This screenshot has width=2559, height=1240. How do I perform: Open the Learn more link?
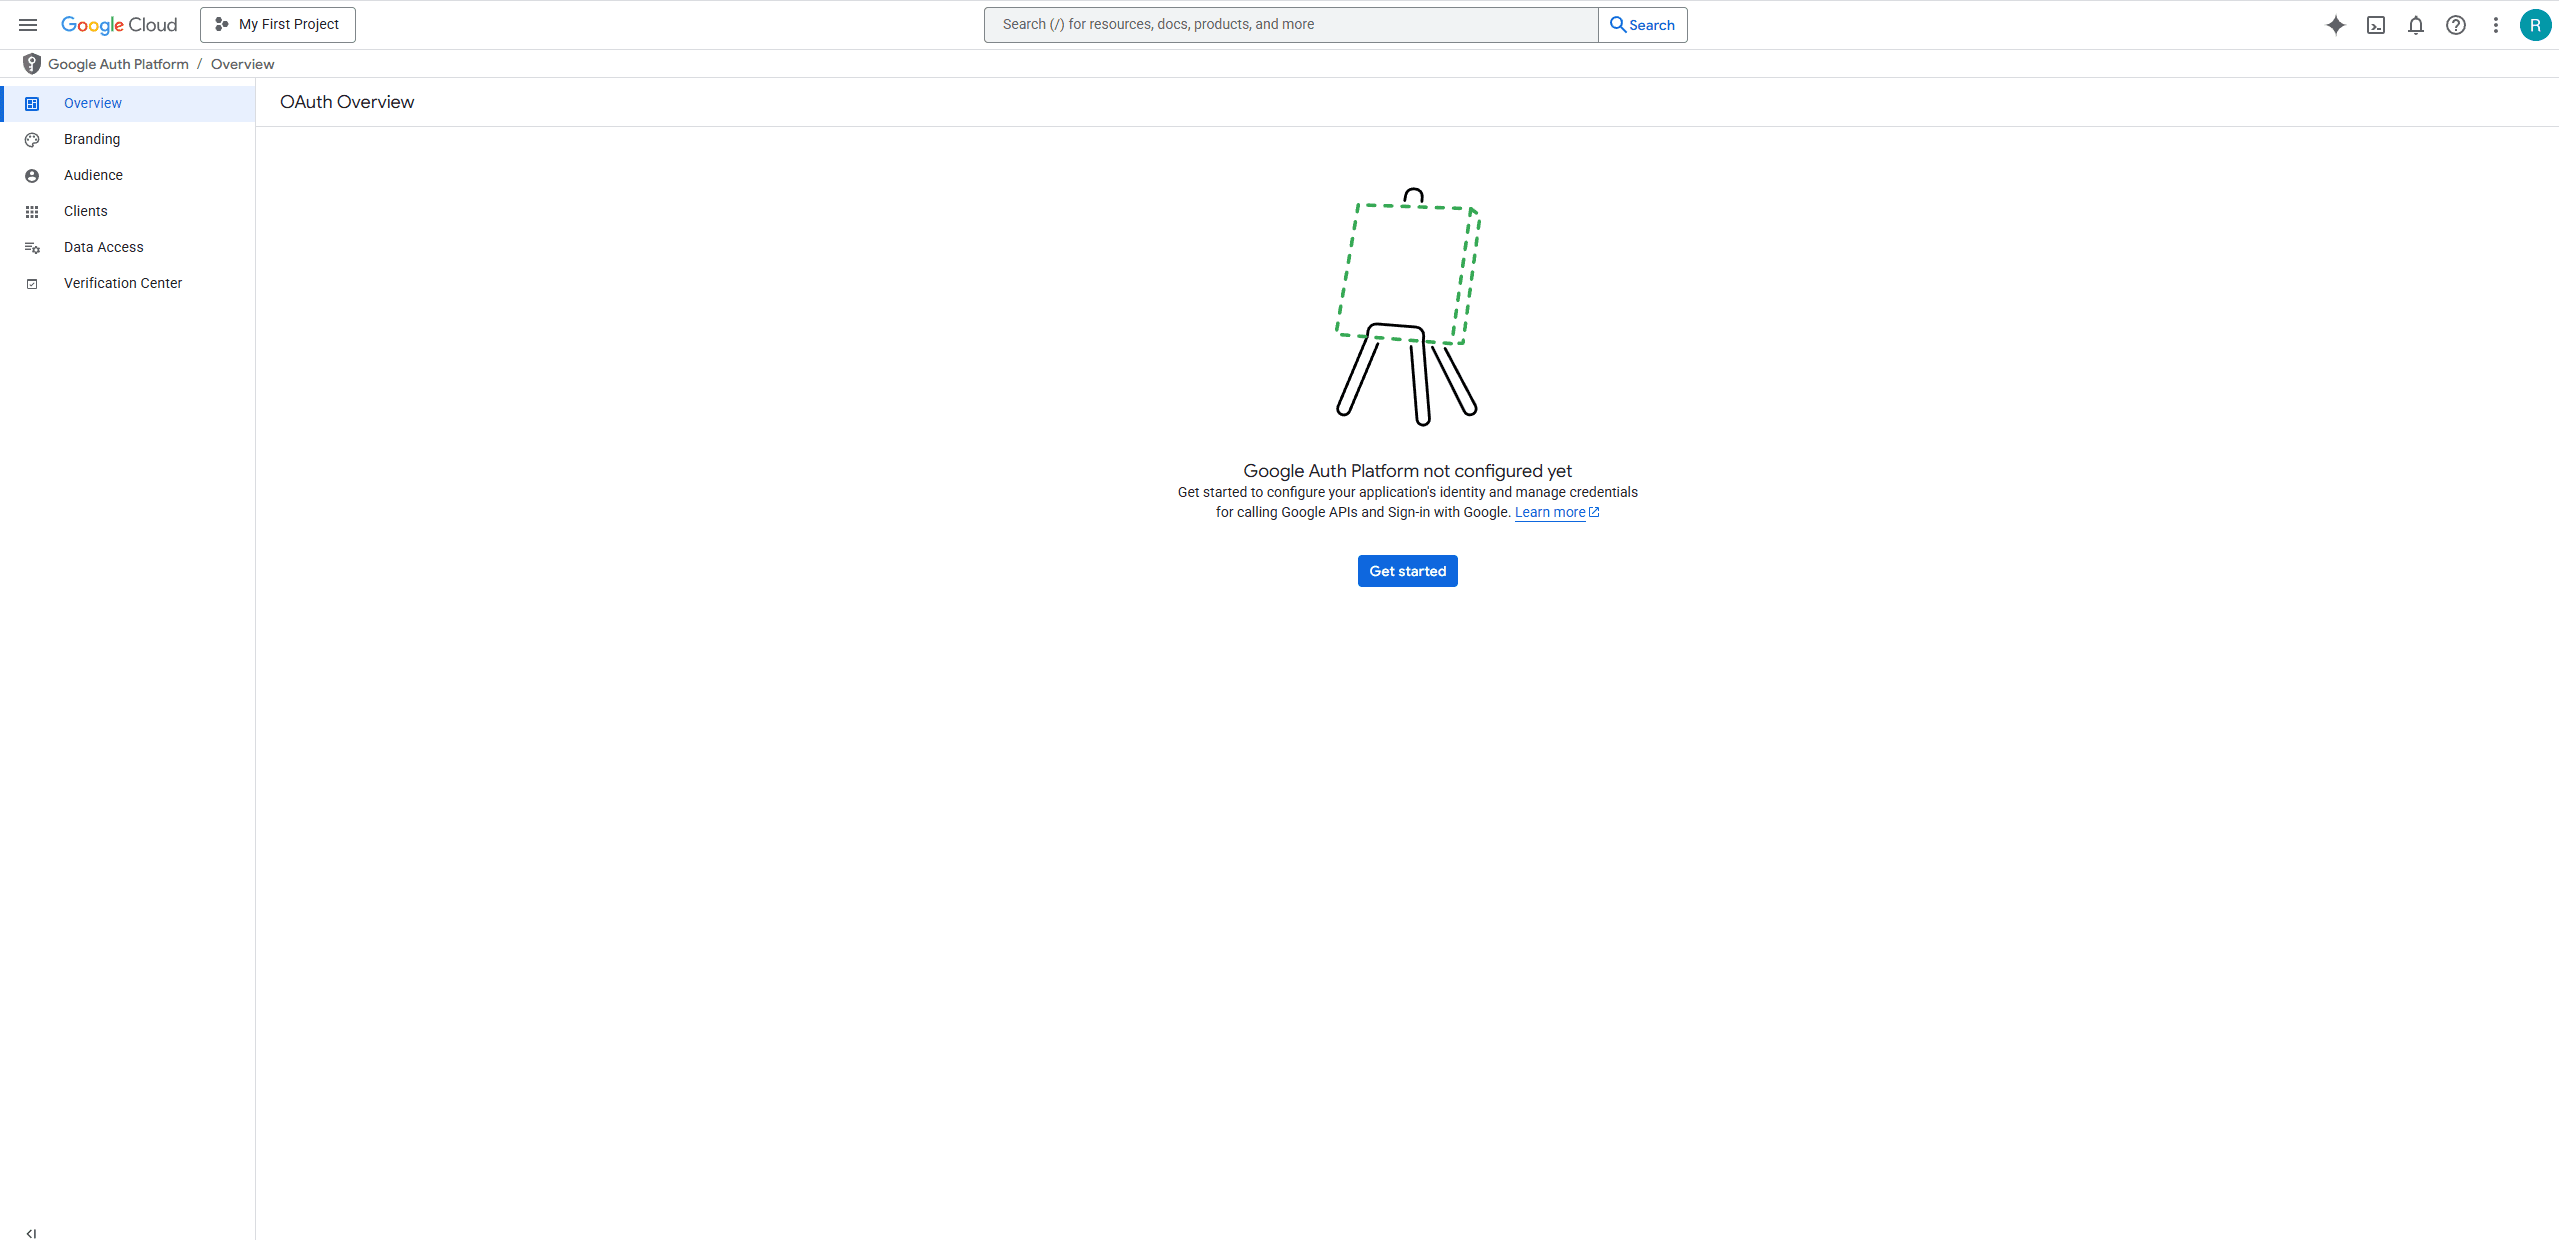[x=1550, y=512]
